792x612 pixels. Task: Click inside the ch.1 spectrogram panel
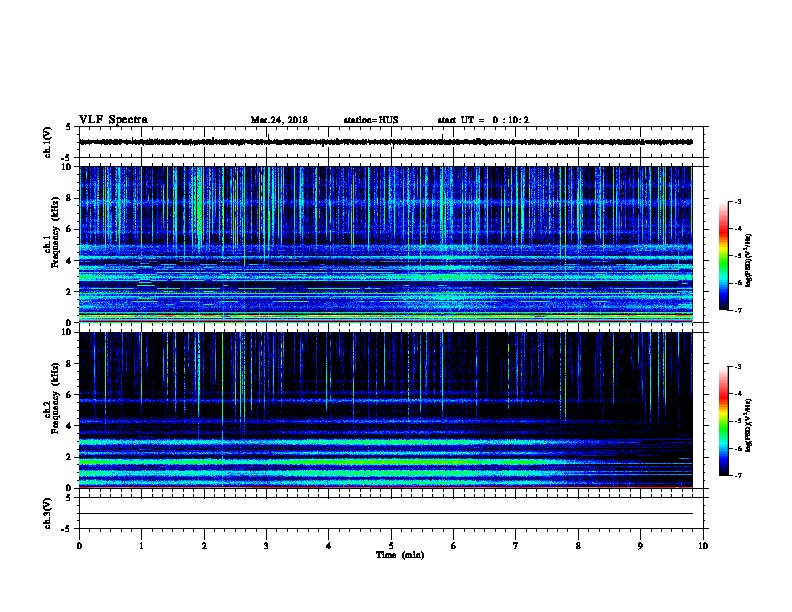[386, 244]
